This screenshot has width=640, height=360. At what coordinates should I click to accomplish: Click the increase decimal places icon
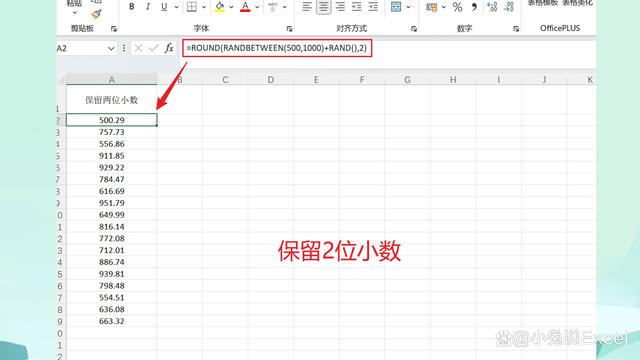[492, 7]
